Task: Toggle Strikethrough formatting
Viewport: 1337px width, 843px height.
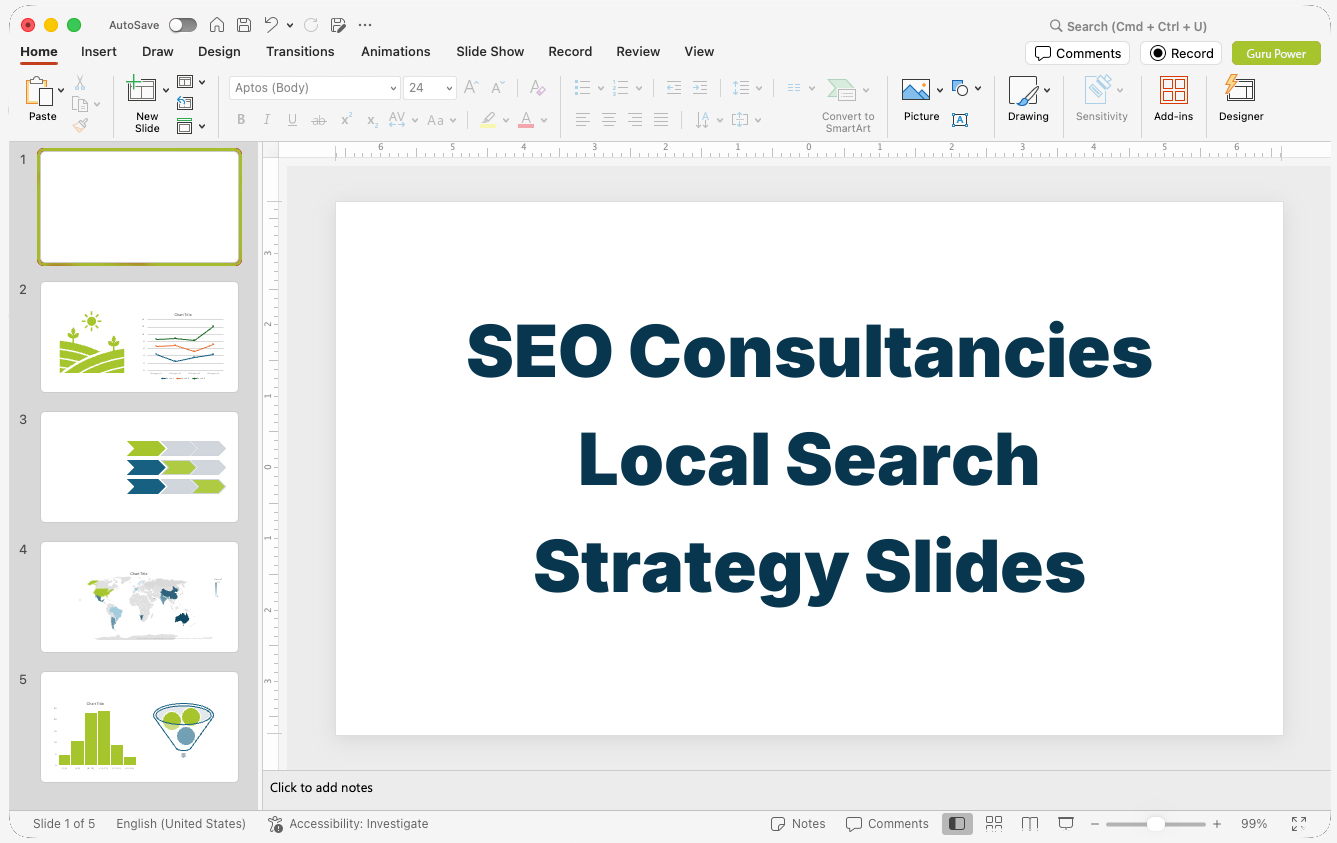Action: click(319, 120)
